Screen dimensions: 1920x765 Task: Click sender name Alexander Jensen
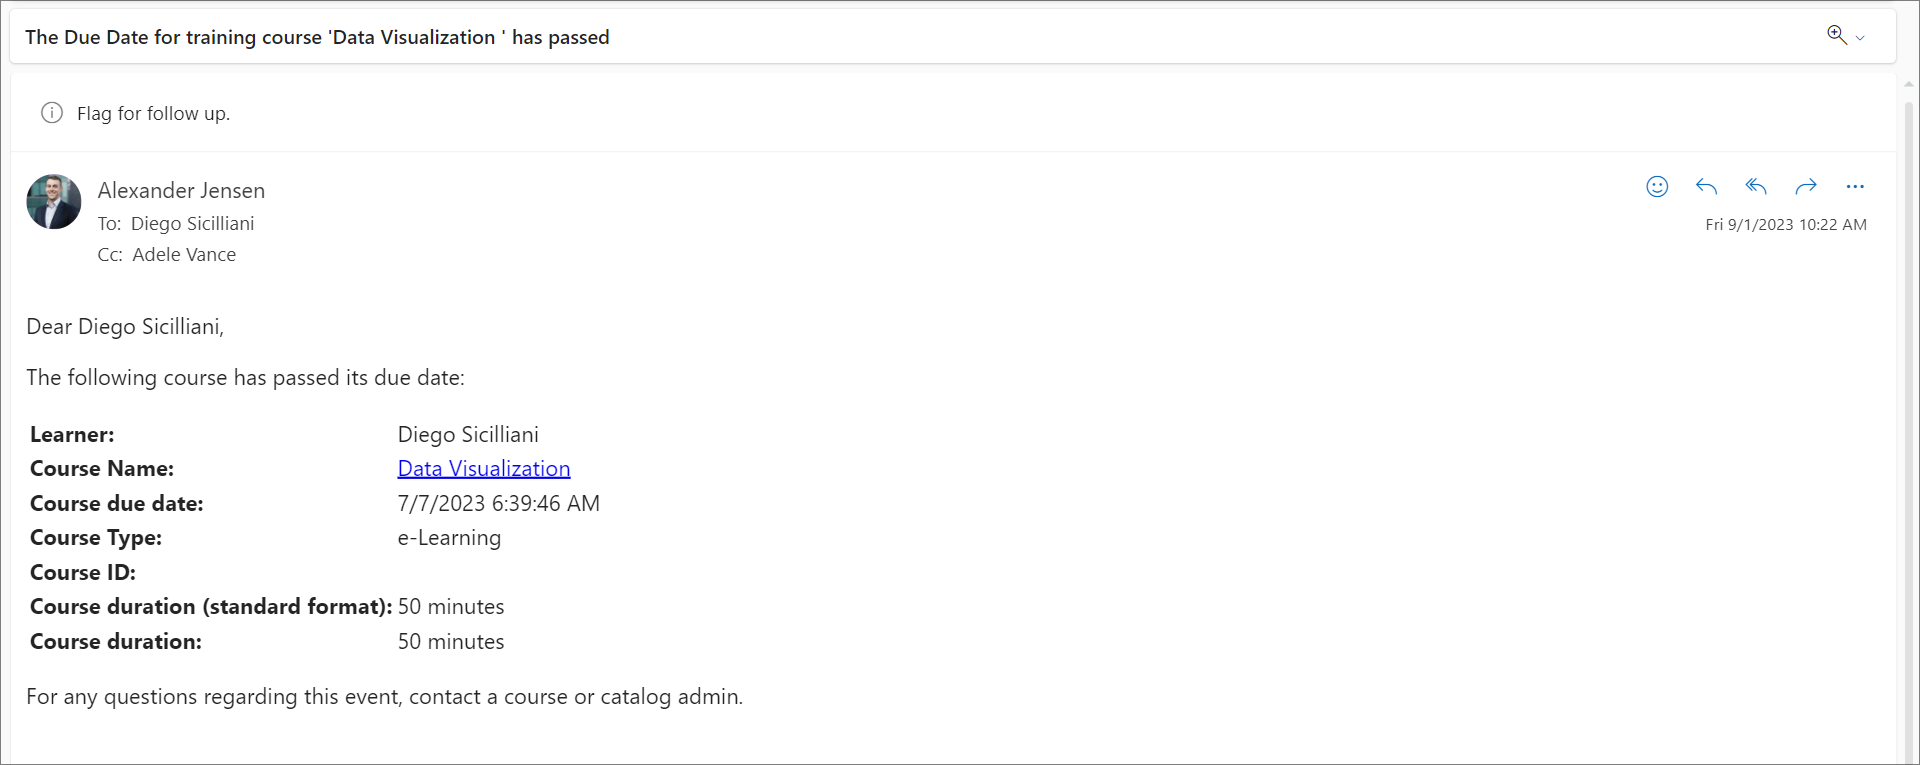pyautogui.click(x=181, y=190)
